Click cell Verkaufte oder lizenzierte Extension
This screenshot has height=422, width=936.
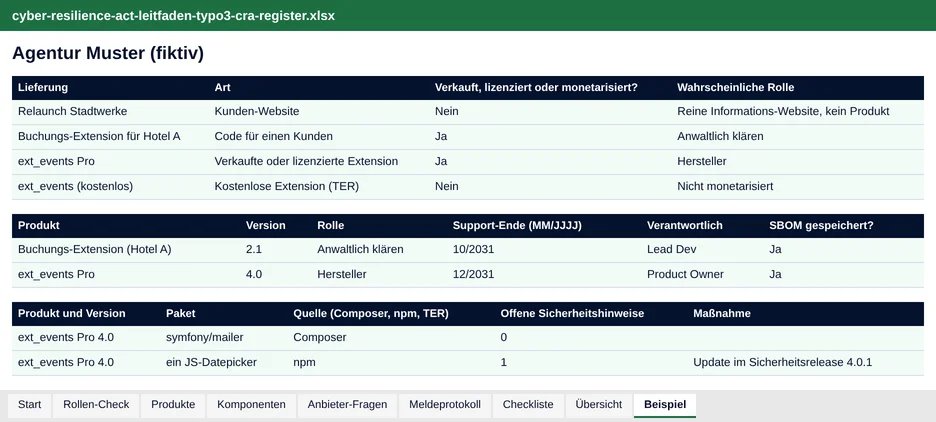(x=306, y=162)
